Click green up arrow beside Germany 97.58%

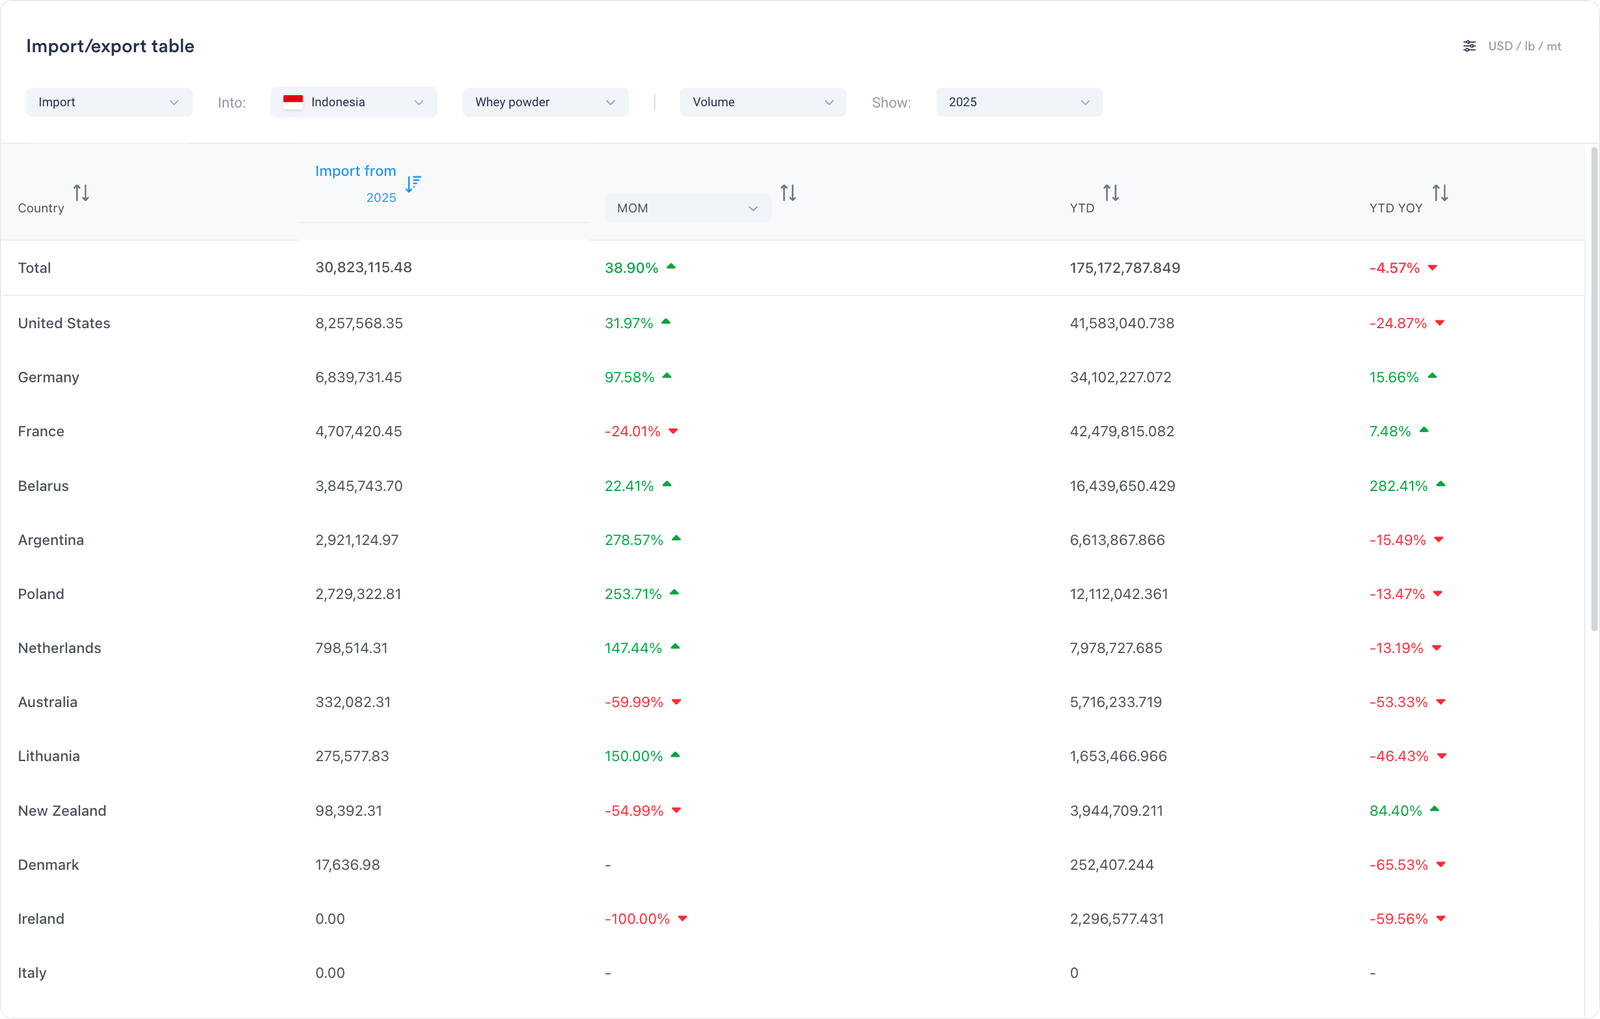click(667, 376)
